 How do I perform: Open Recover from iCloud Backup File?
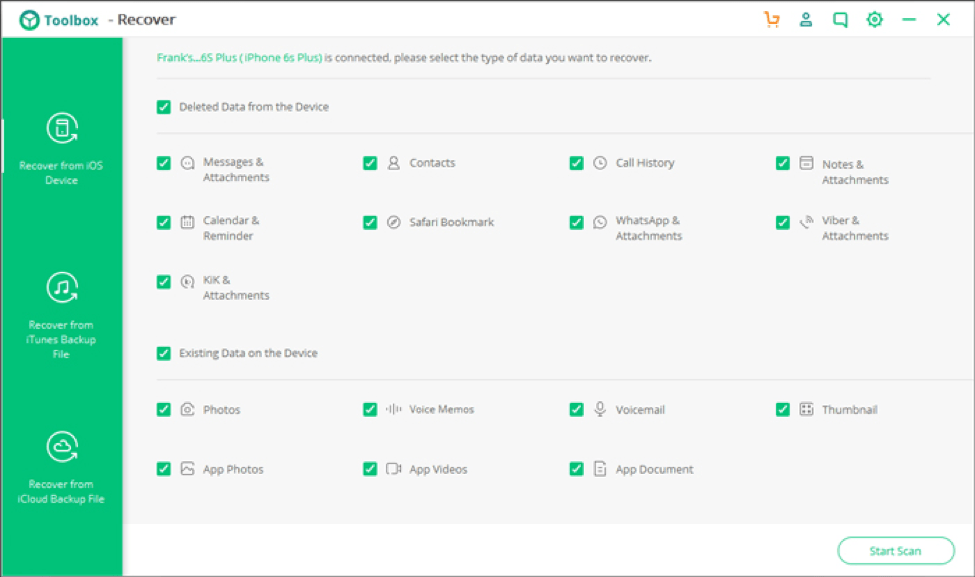pyautogui.click(x=61, y=467)
